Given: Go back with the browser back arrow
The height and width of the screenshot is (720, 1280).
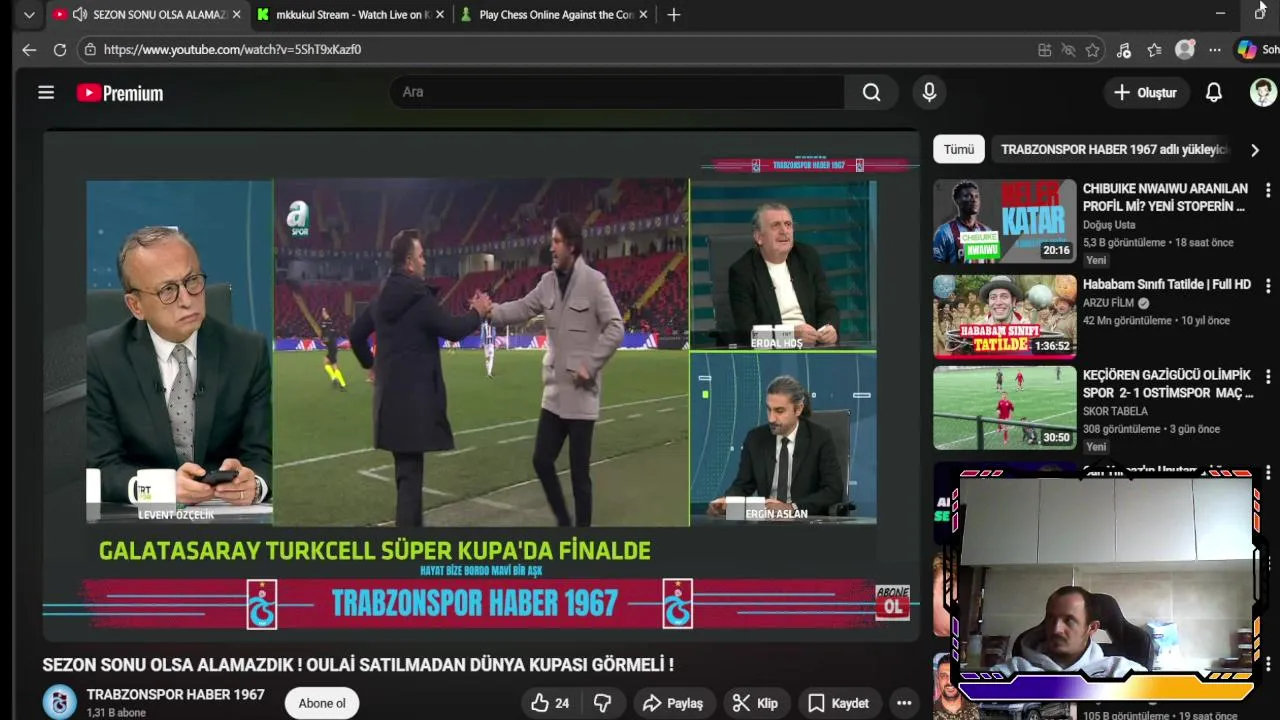Looking at the screenshot, I should tap(29, 49).
